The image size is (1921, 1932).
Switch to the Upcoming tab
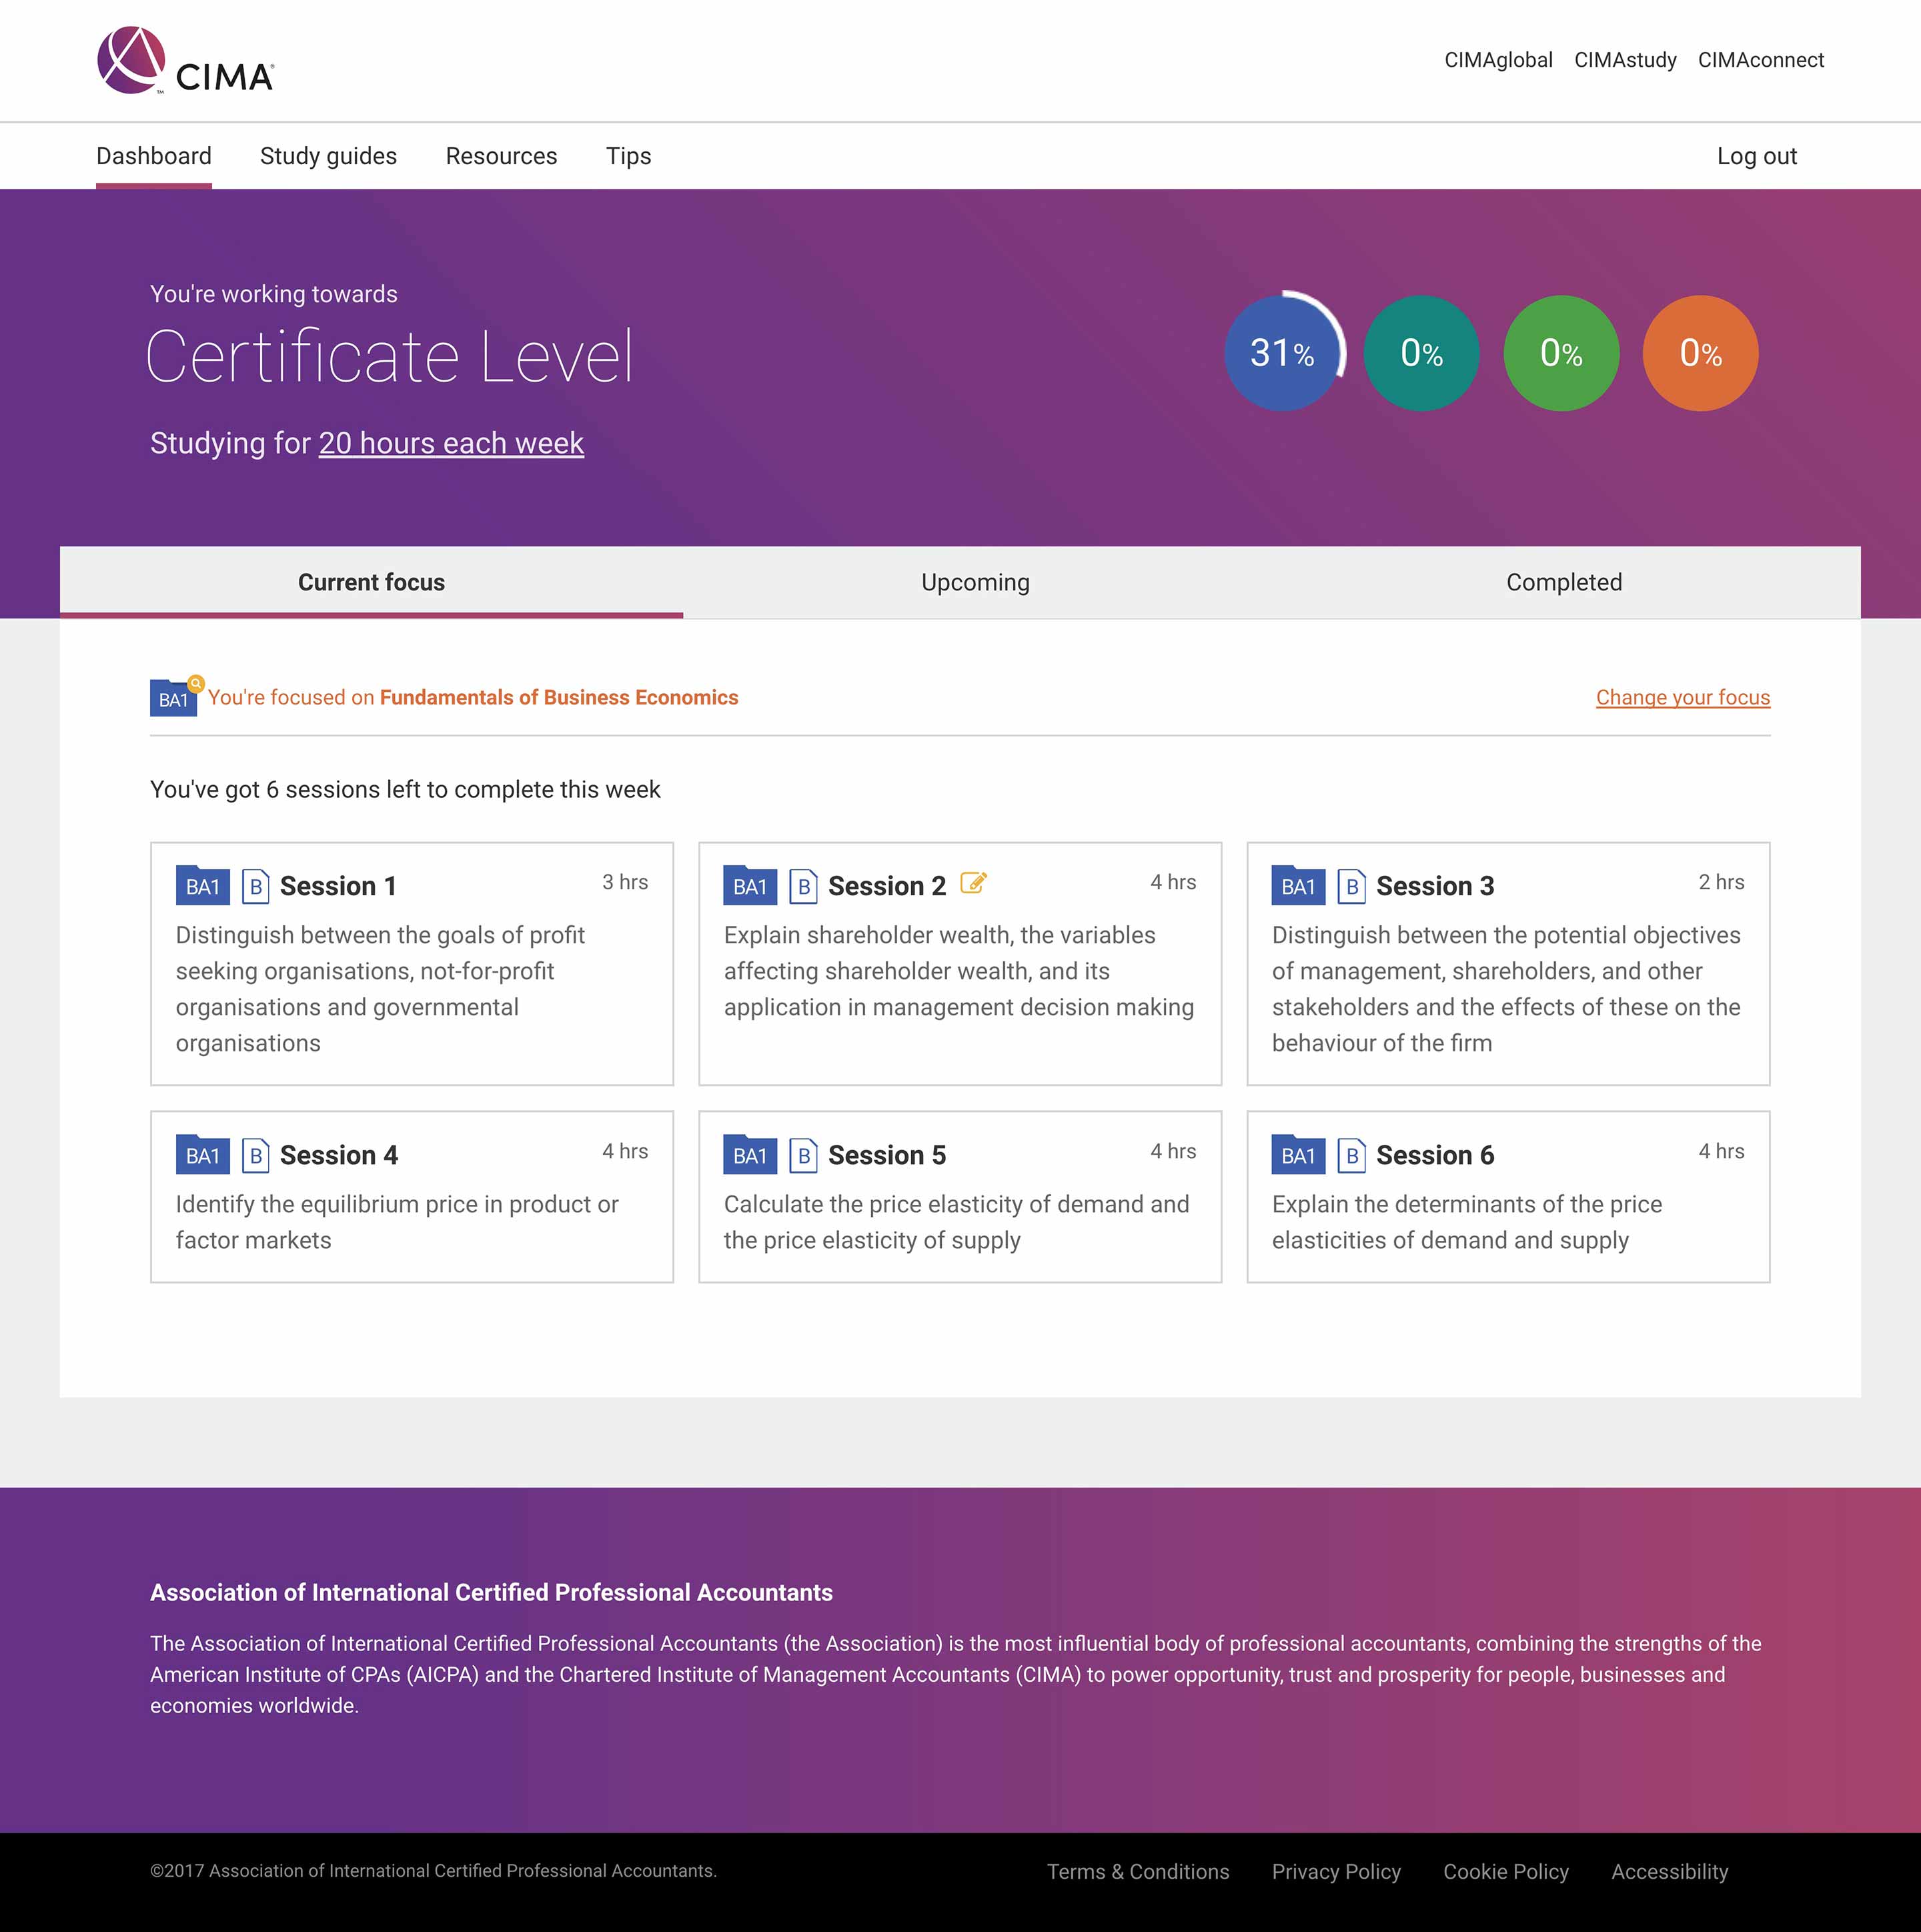pyautogui.click(x=975, y=582)
